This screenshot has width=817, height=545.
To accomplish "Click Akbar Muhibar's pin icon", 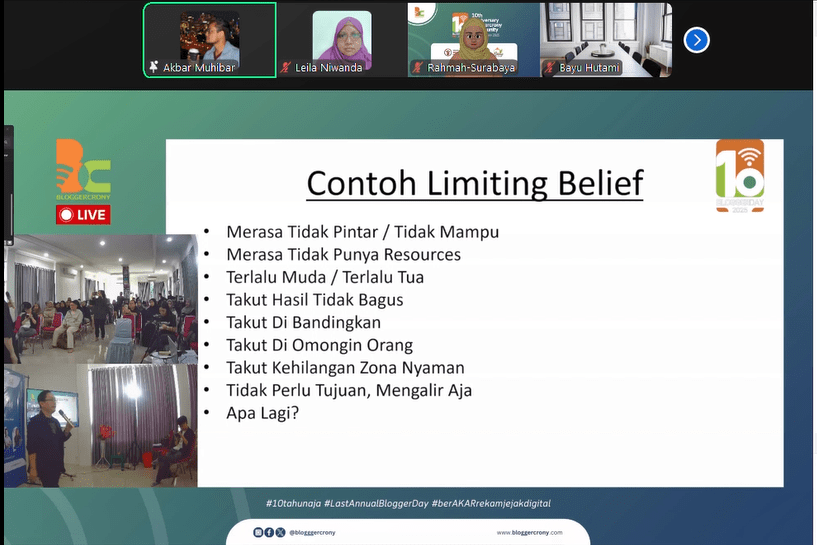I will coord(153,68).
